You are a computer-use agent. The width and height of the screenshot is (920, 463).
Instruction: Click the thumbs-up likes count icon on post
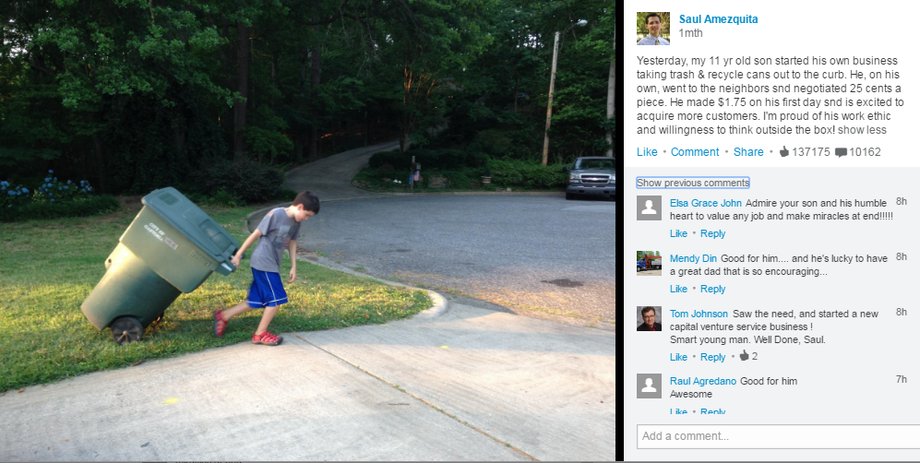tap(784, 152)
